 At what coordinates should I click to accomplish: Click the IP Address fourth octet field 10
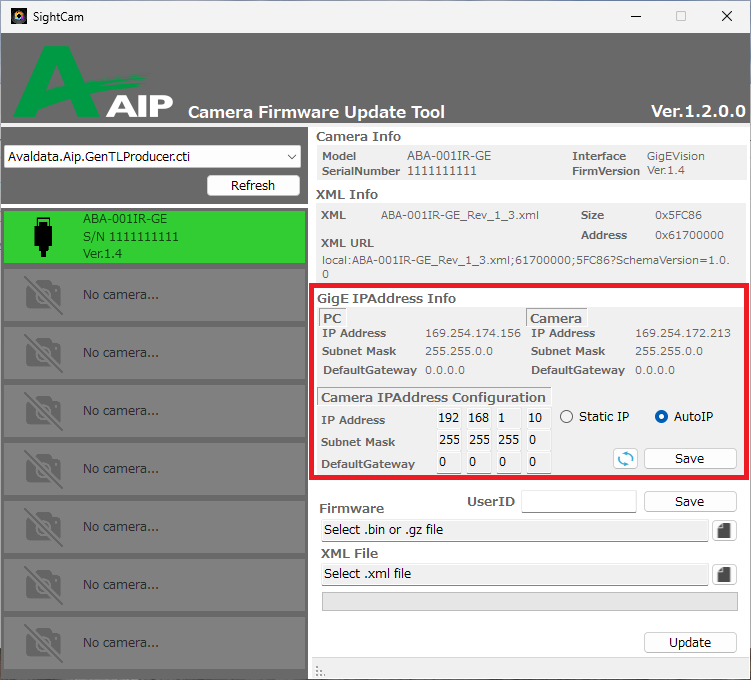pyautogui.click(x=538, y=418)
